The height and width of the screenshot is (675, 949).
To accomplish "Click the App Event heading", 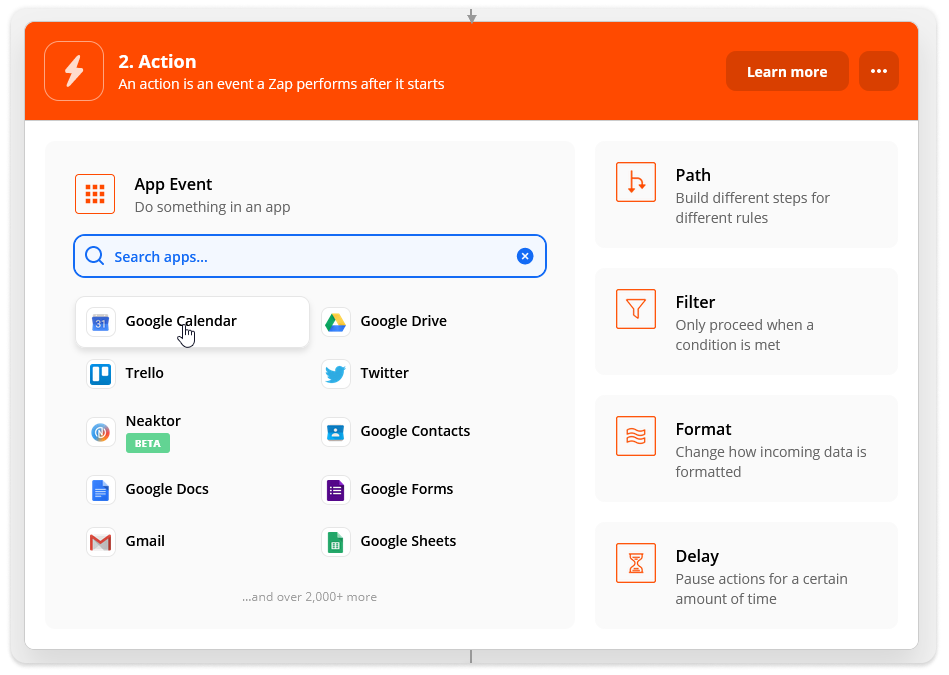I will [173, 184].
